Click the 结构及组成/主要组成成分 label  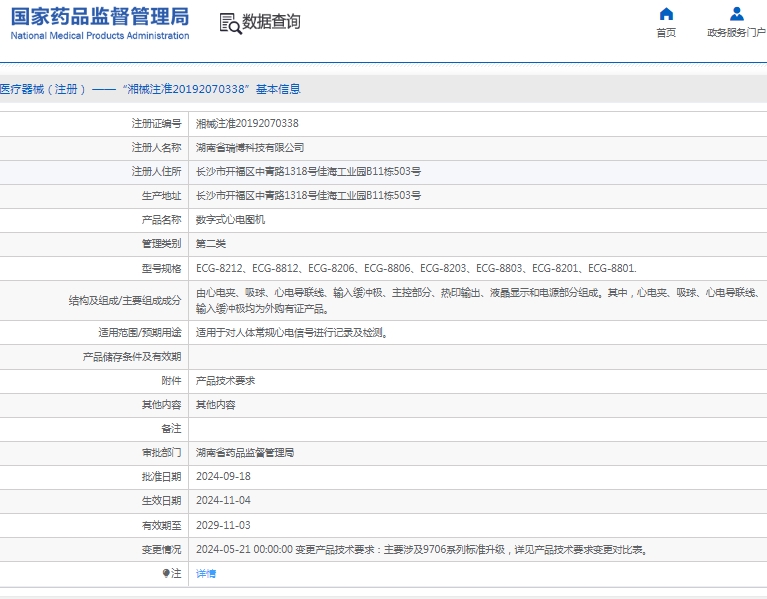(x=125, y=300)
